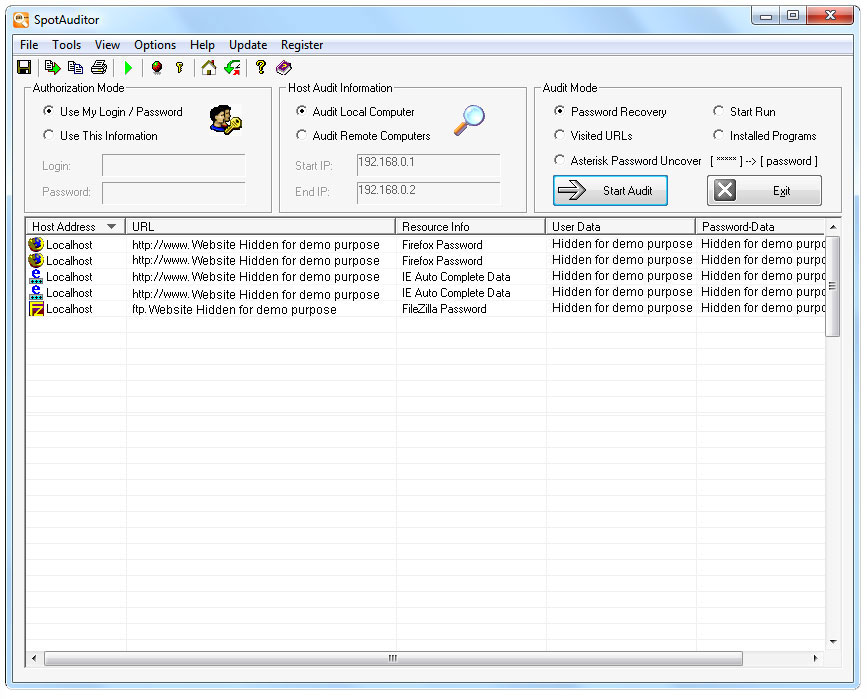Open the Options menu
This screenshot has height=699, width=867.
pyautogui.click(x=155, y=45)
